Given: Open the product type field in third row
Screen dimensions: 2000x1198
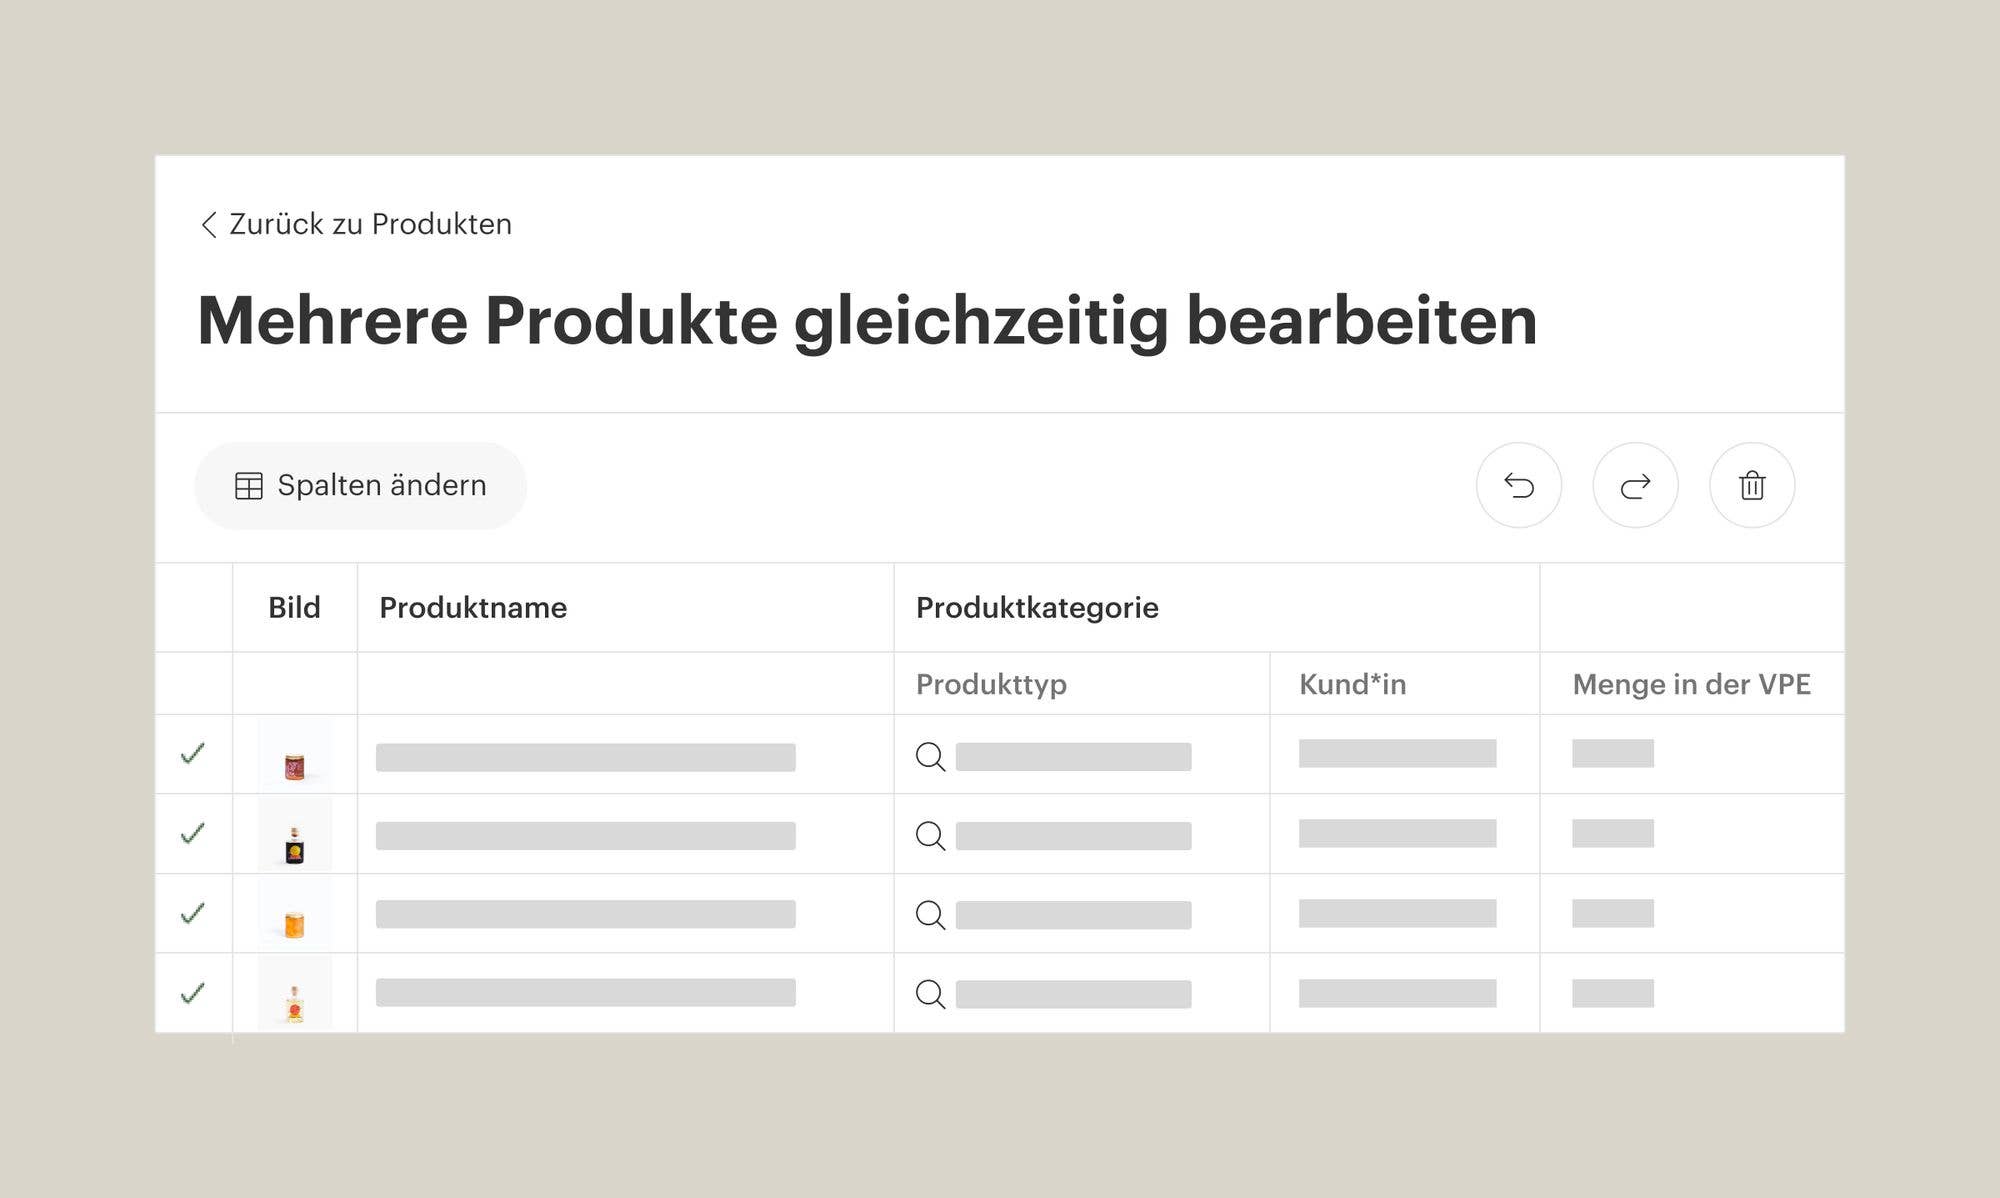Looking at the screenshot, I should pos(1073,915).
